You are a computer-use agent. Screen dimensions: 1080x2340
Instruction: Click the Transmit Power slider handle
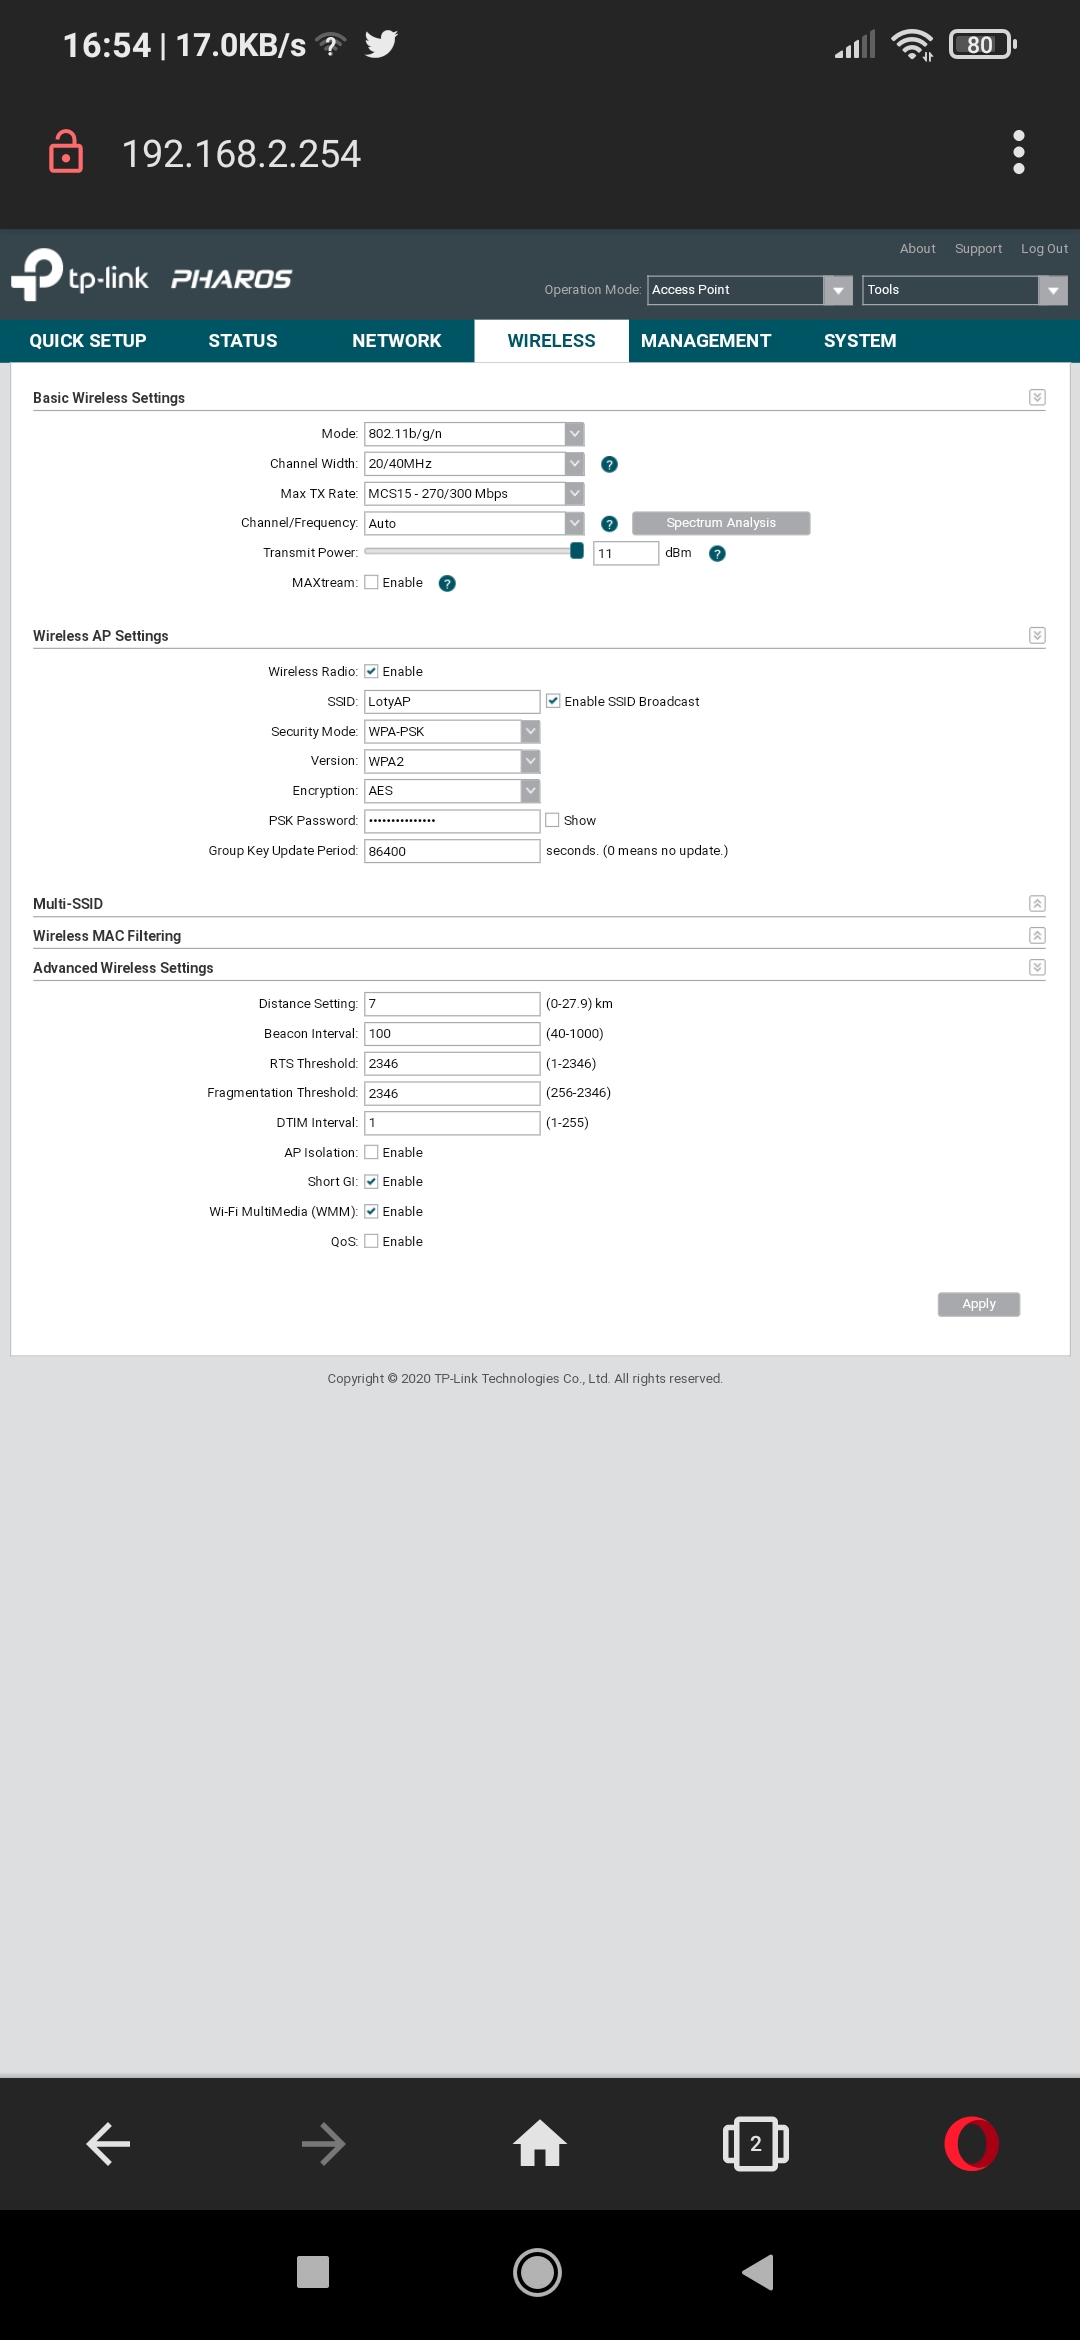[577, 551]
